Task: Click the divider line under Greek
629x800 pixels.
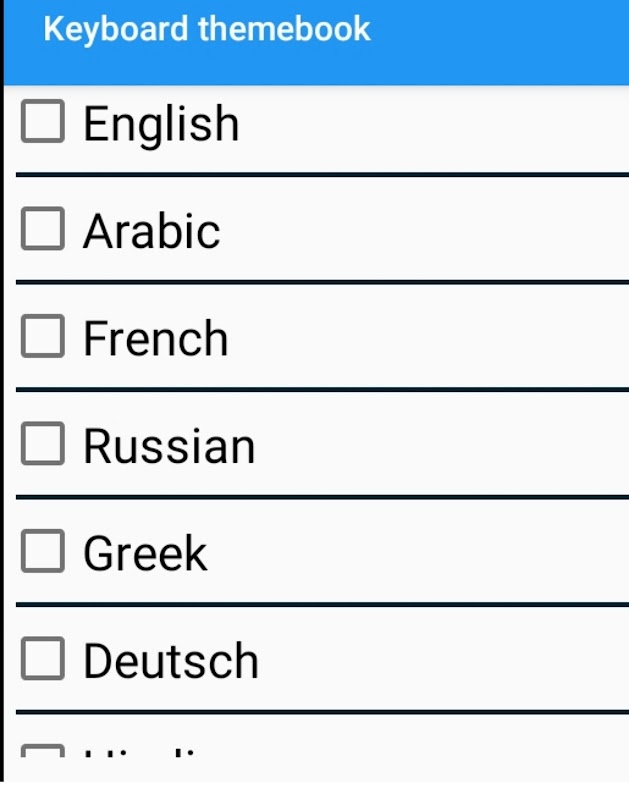Action: [x=320, y=604]
